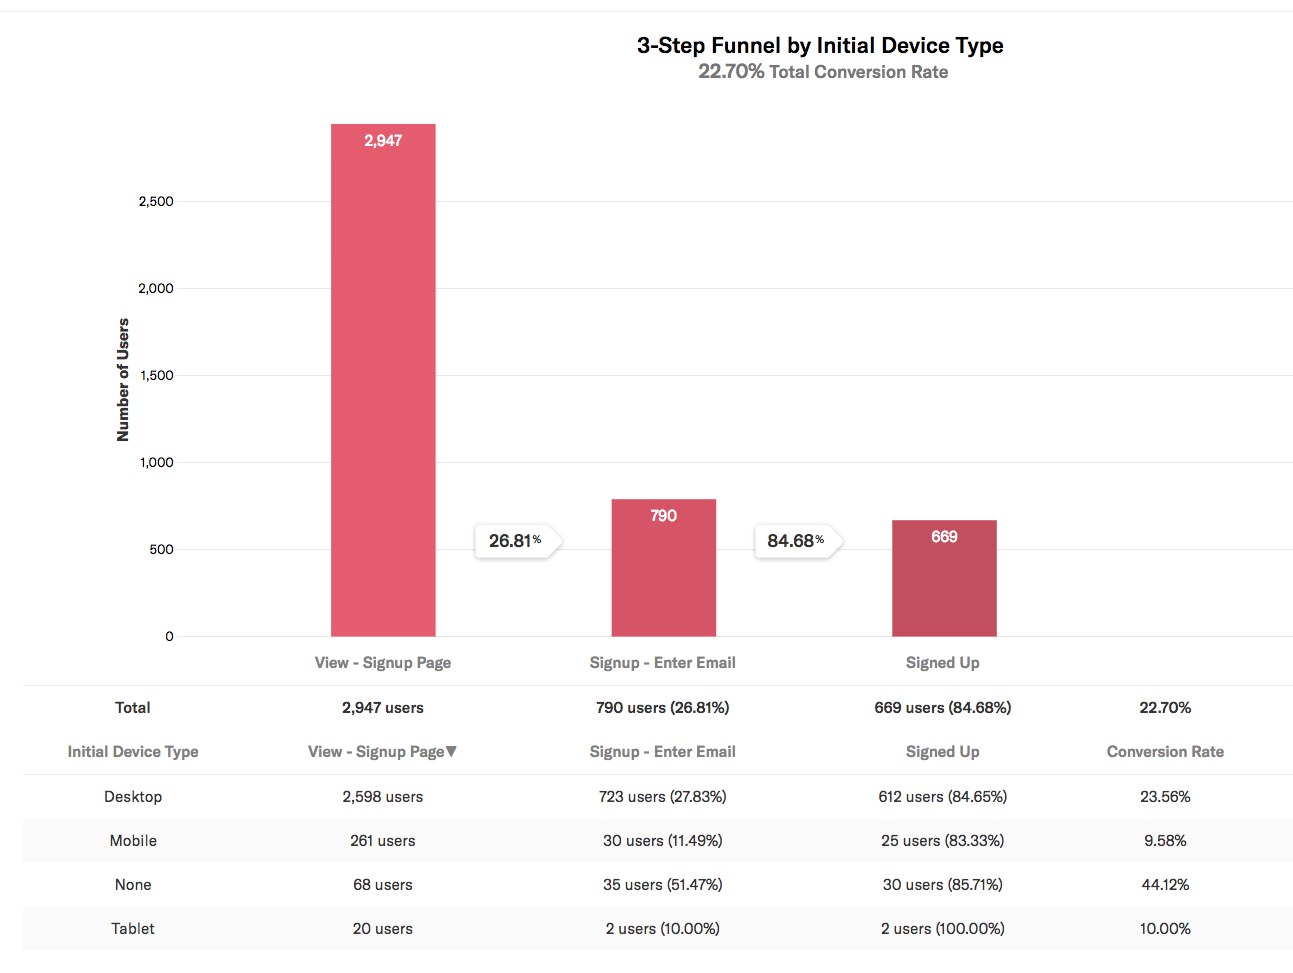Click the Signed Up x-axis label under chart
This screenshot has width=1293, height=973.
[x=942, y=663]
